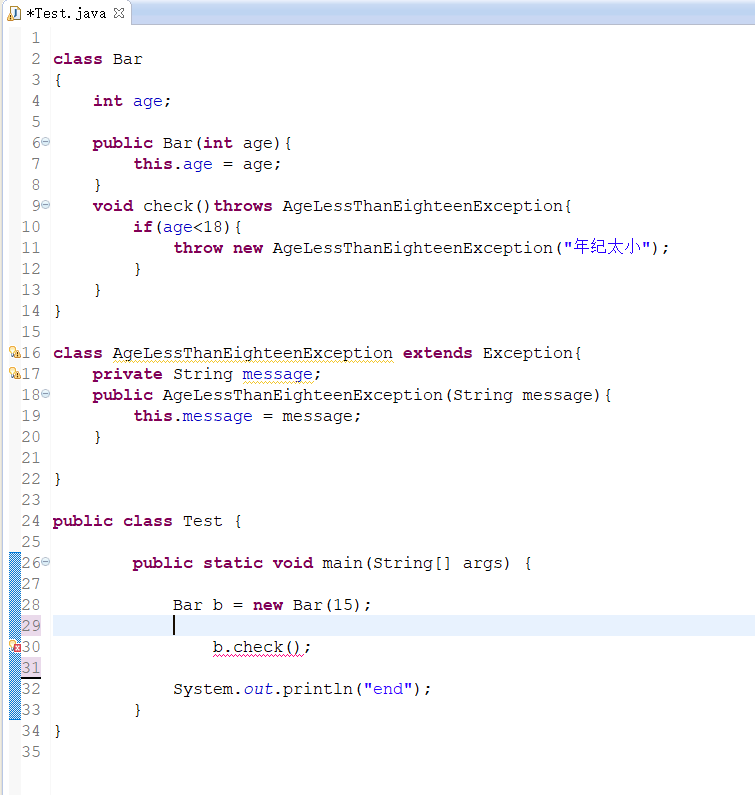Collapse the check() method at line 9
This screenshot has width=755, height=795.
(46, 205)
